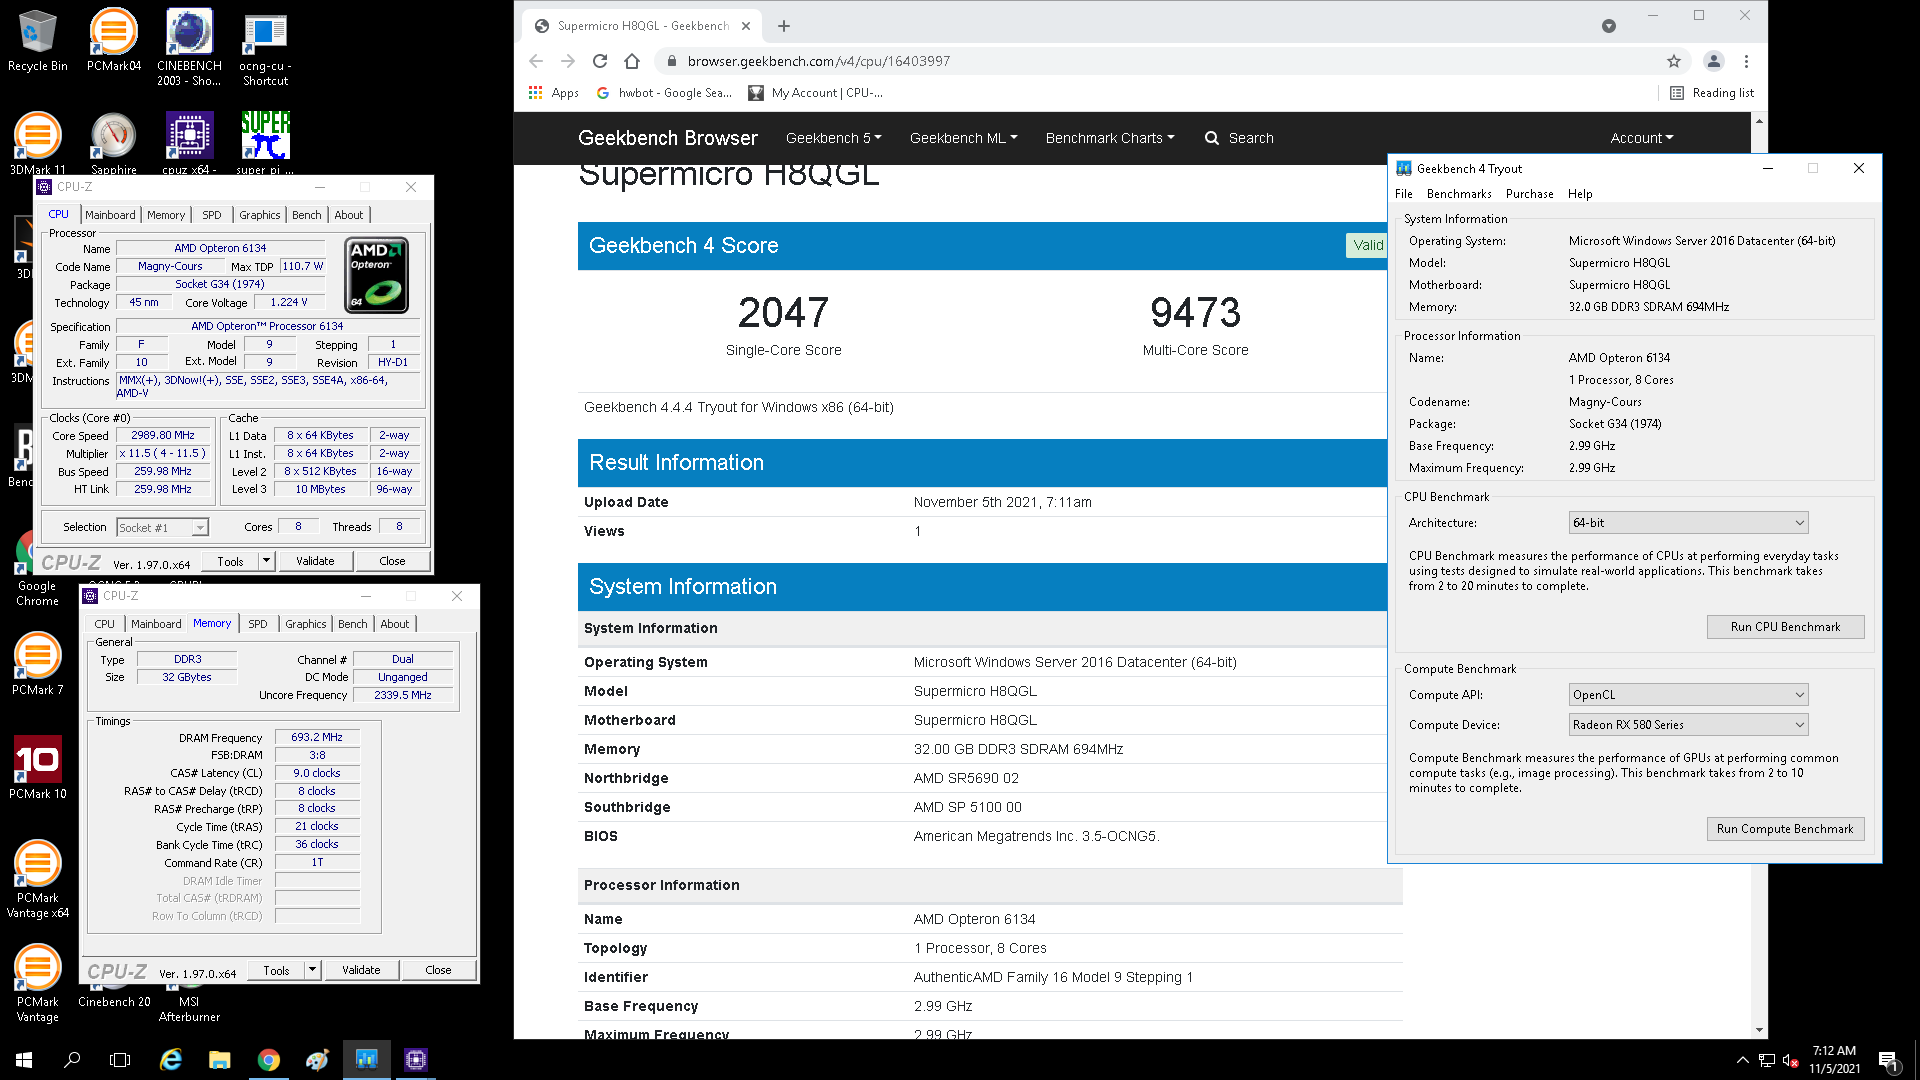Click the Chrome home icon

coord(632,61)
